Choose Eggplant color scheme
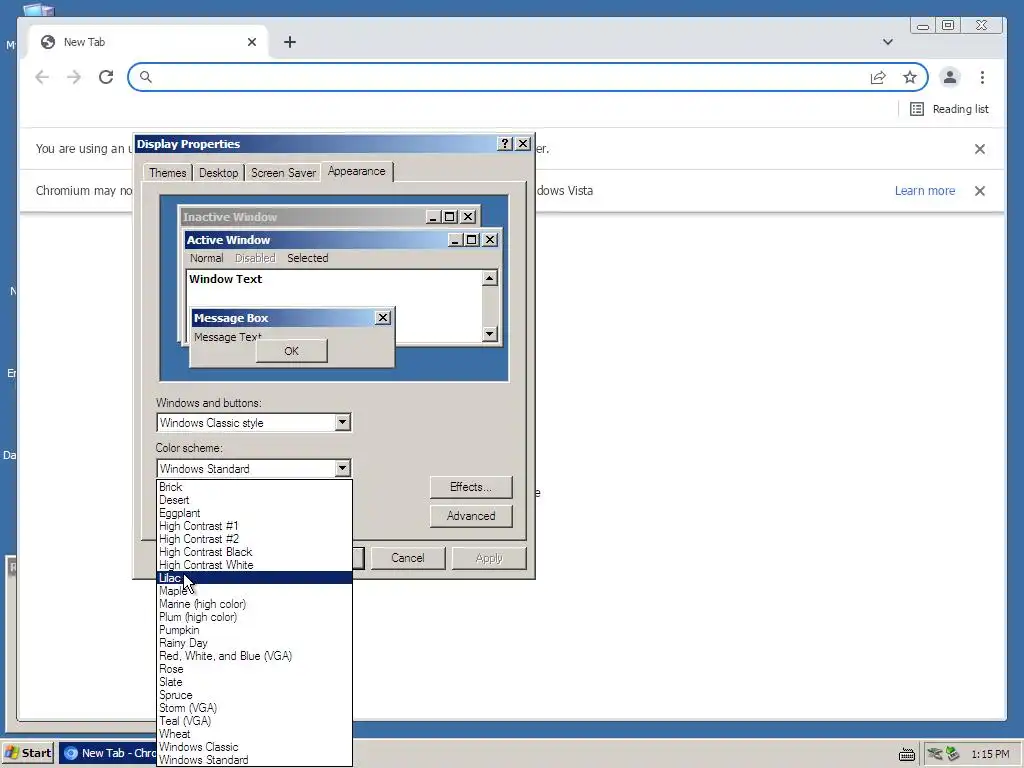The image size is (1024, 768). click(x=255, y=513)
